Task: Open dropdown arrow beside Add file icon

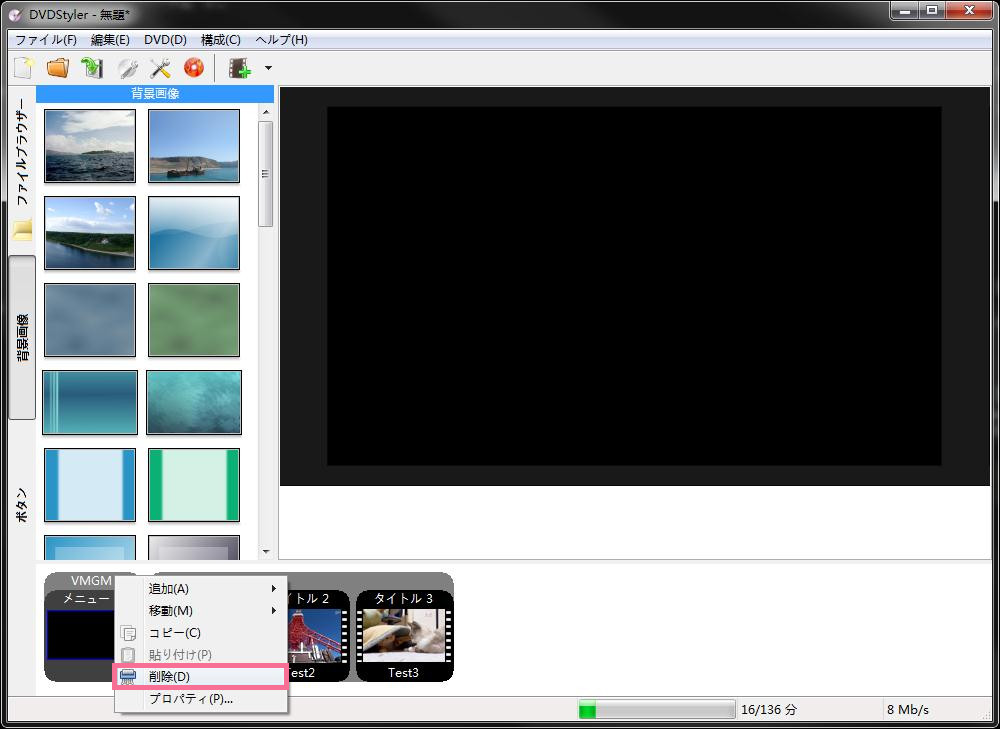Action: [268, 69]
